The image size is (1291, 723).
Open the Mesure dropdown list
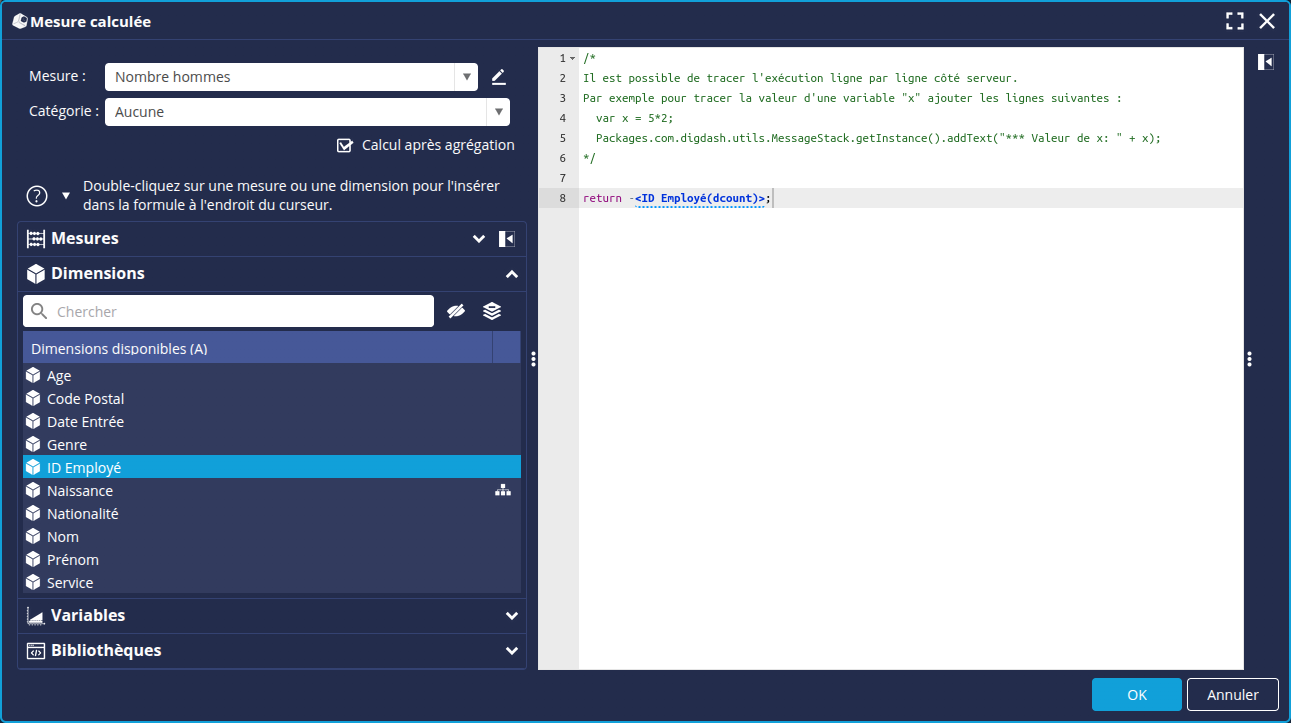pos(466,77)
